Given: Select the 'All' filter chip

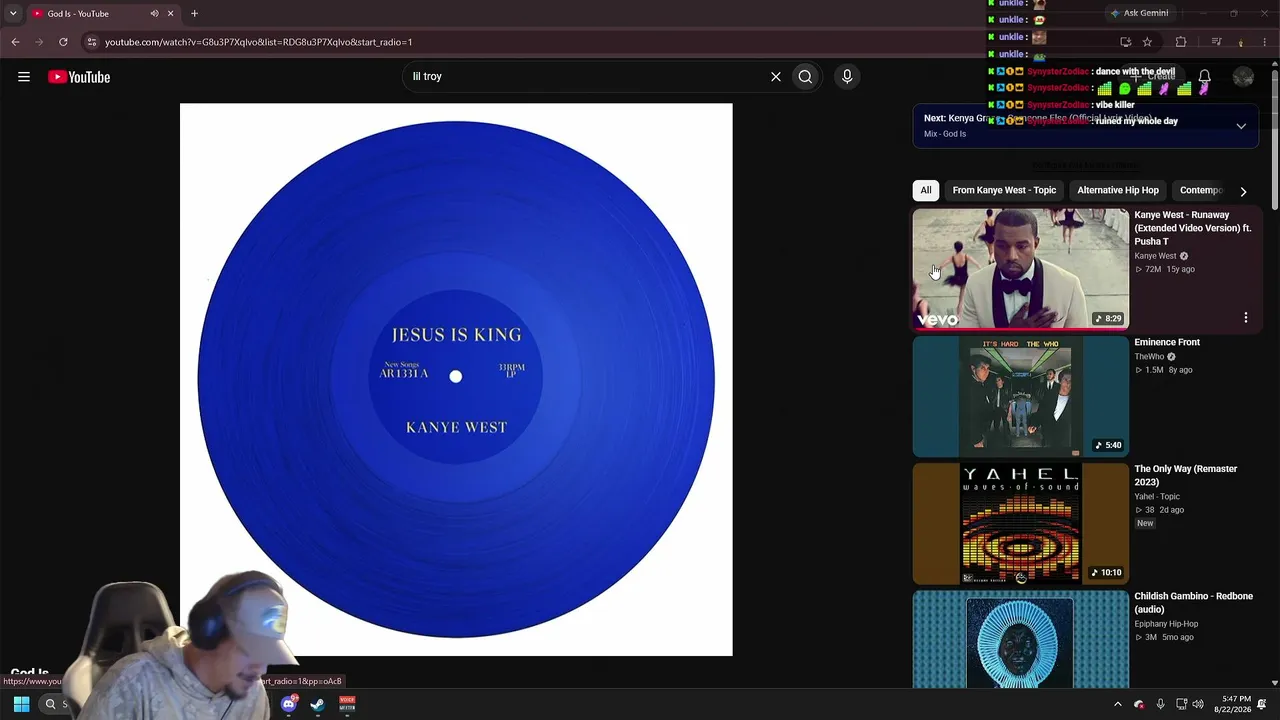Looking at the screenshot, I should click(926, 190).
